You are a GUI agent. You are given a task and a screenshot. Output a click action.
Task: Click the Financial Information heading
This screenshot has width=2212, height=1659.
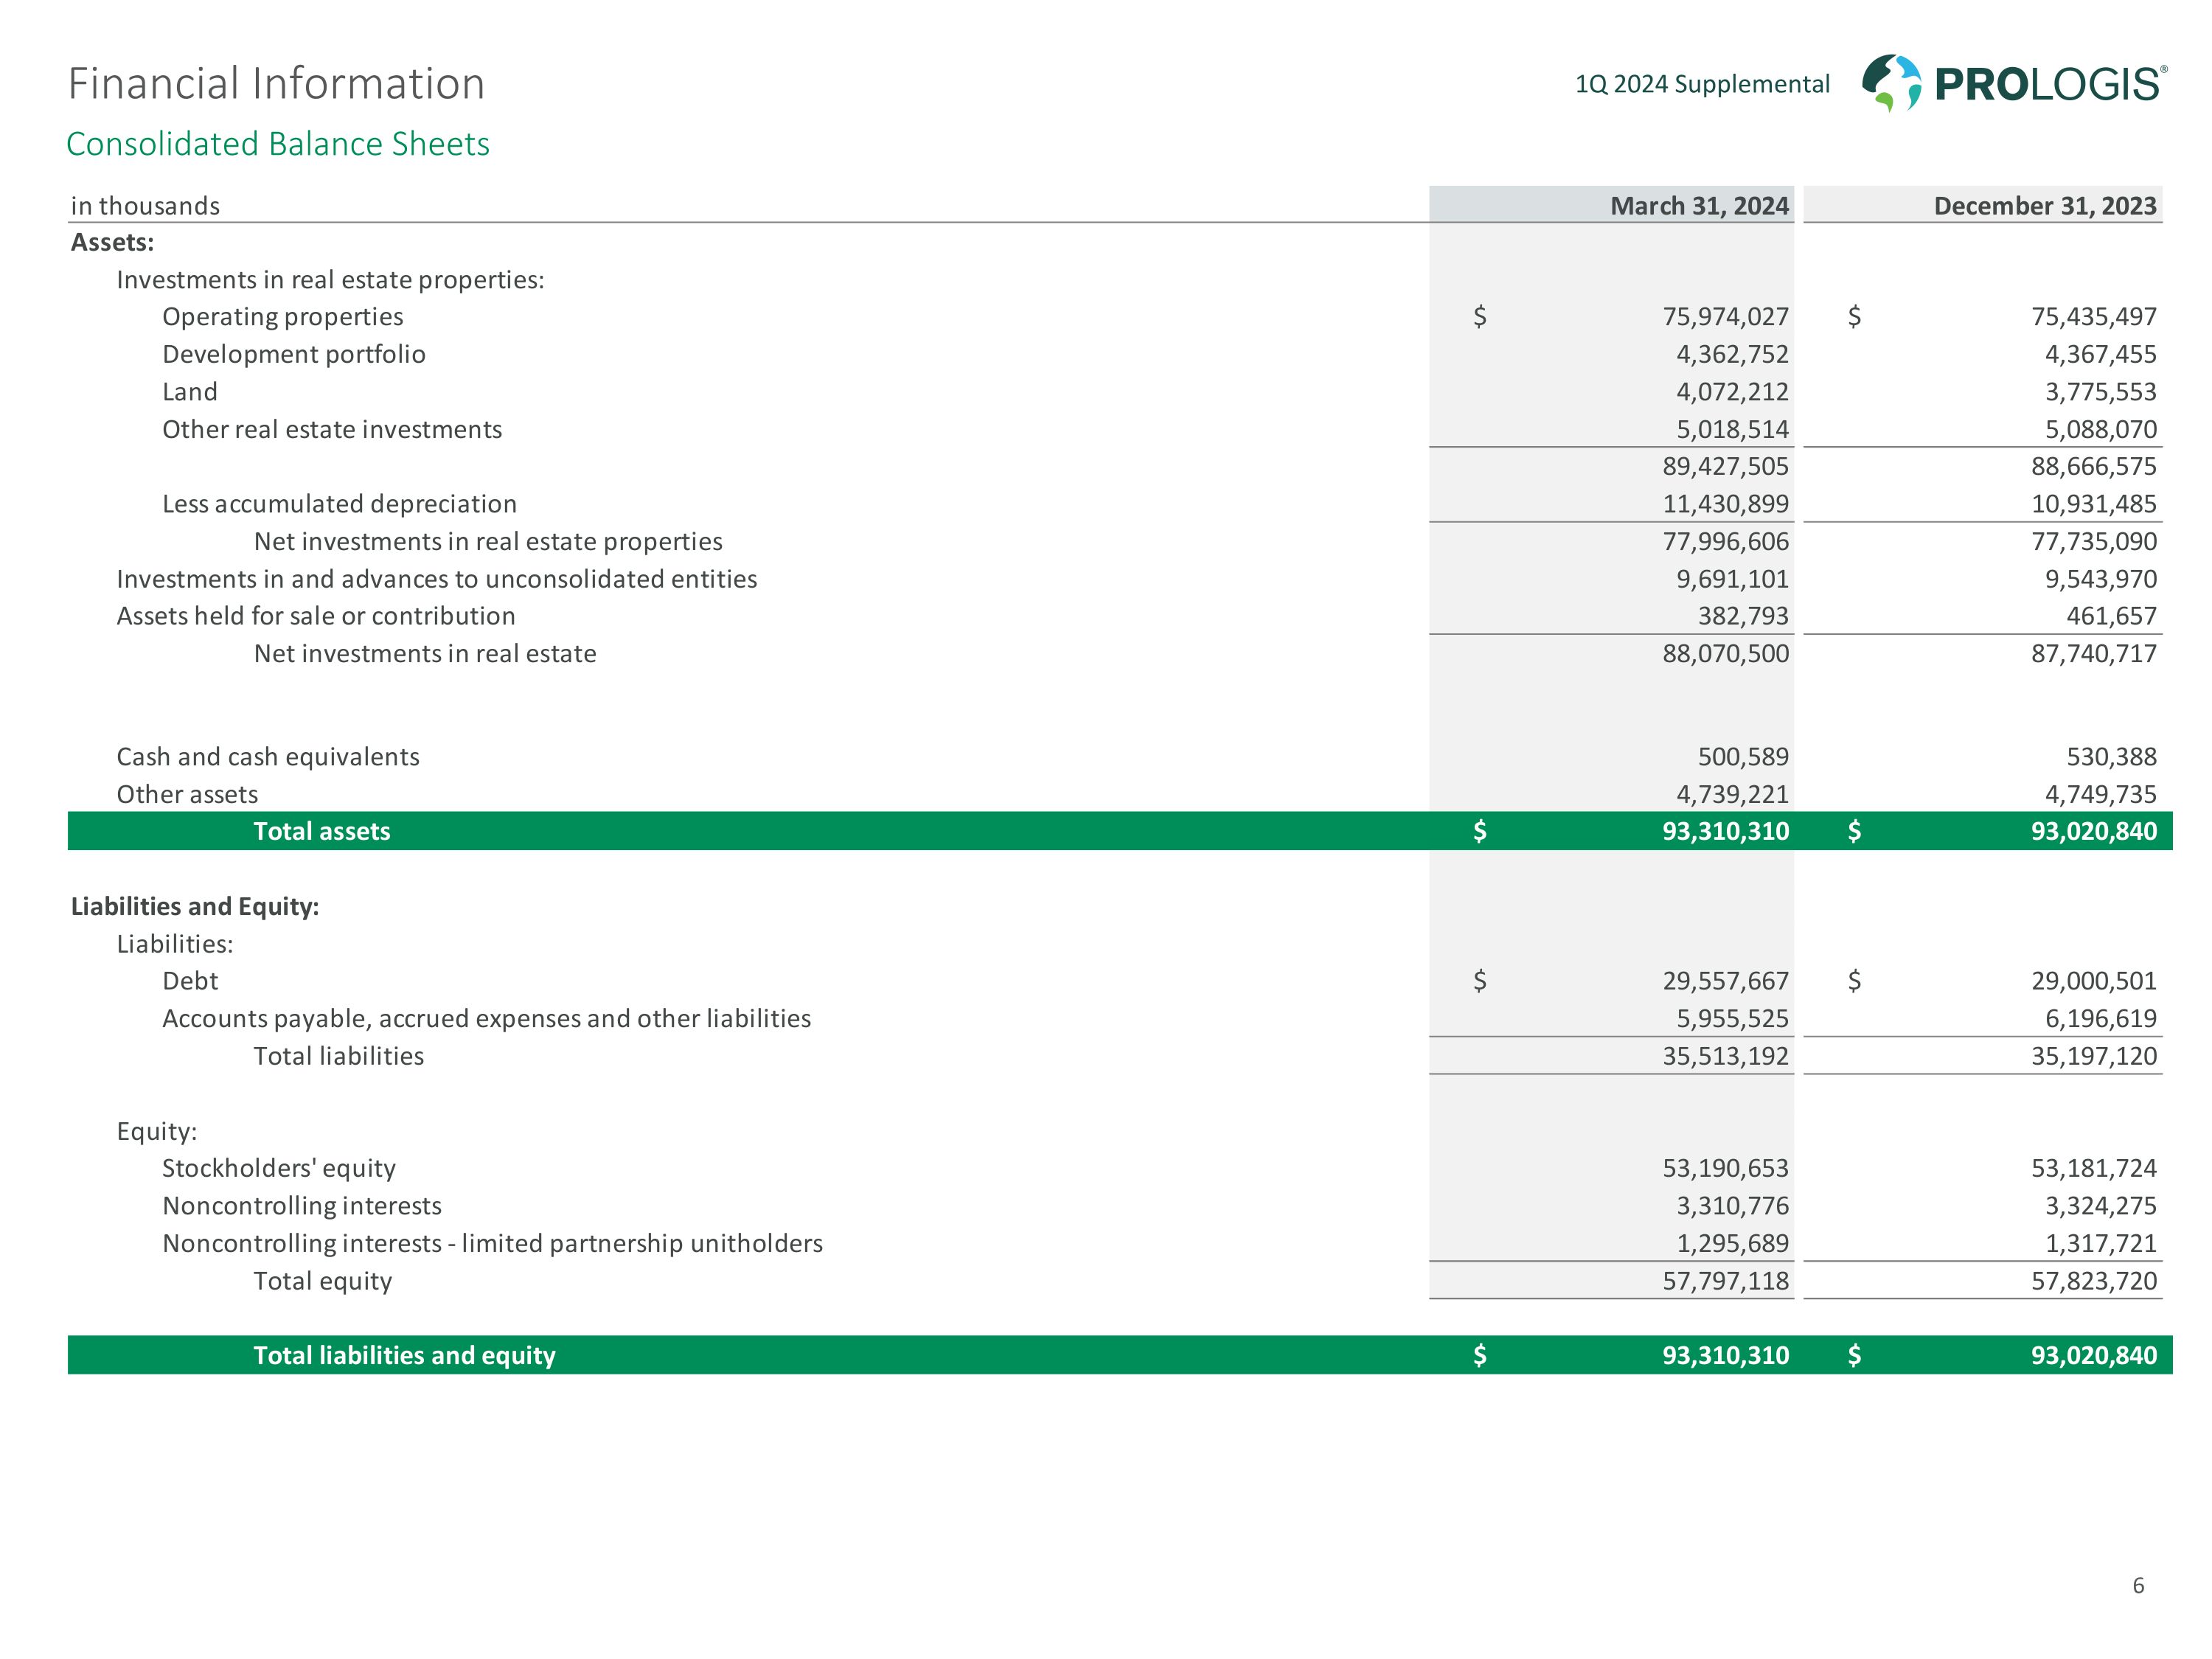tap(276, 83)
